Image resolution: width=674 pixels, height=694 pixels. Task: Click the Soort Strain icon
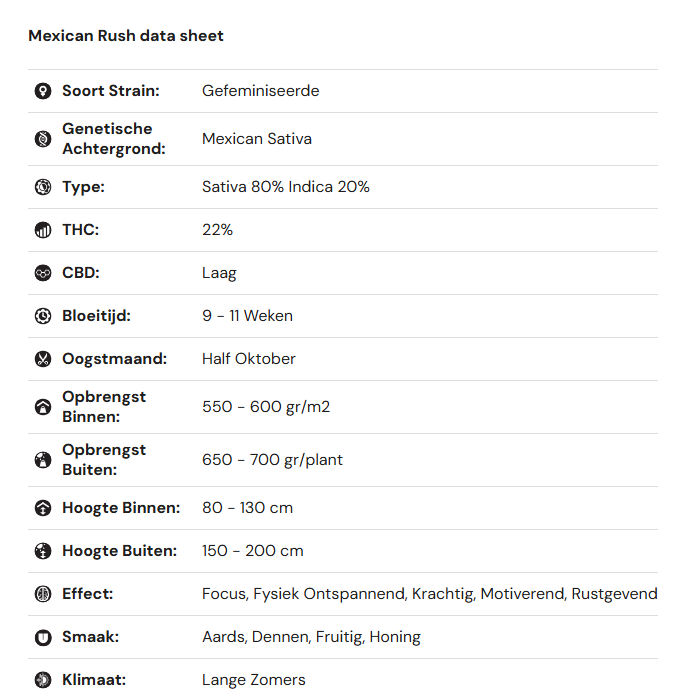tap(43, 91)
